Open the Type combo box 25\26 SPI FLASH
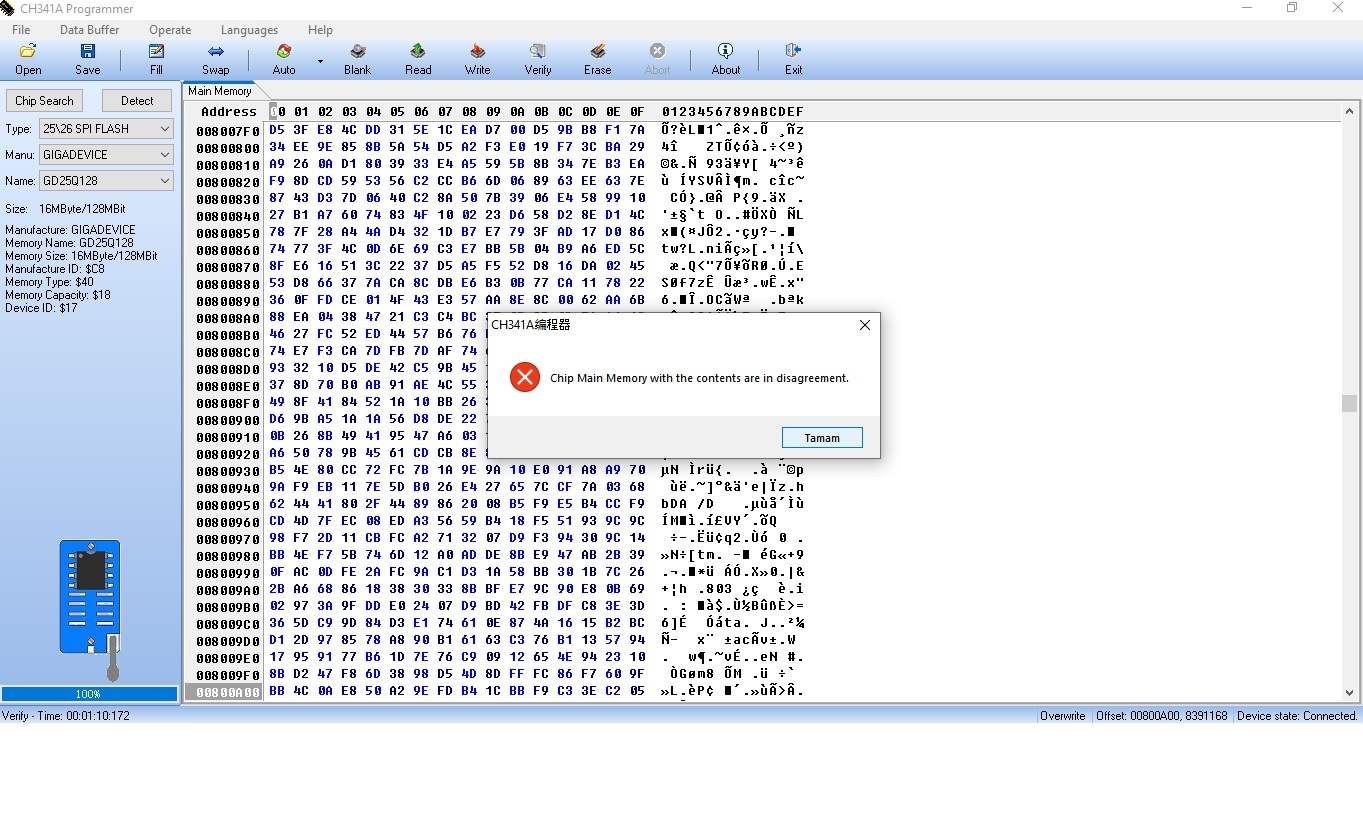Viewport: 1363px width, 832px height. [x=106, y=129]
